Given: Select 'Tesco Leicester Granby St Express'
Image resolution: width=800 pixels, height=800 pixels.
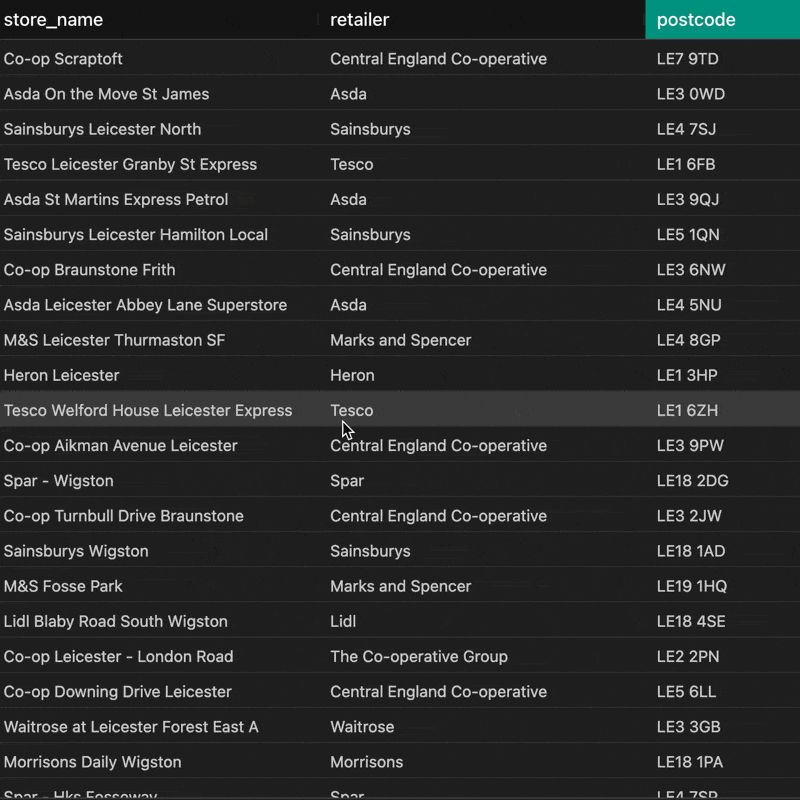Looking at the screenshot, I should pyautogui.click(x=130, y=164).
